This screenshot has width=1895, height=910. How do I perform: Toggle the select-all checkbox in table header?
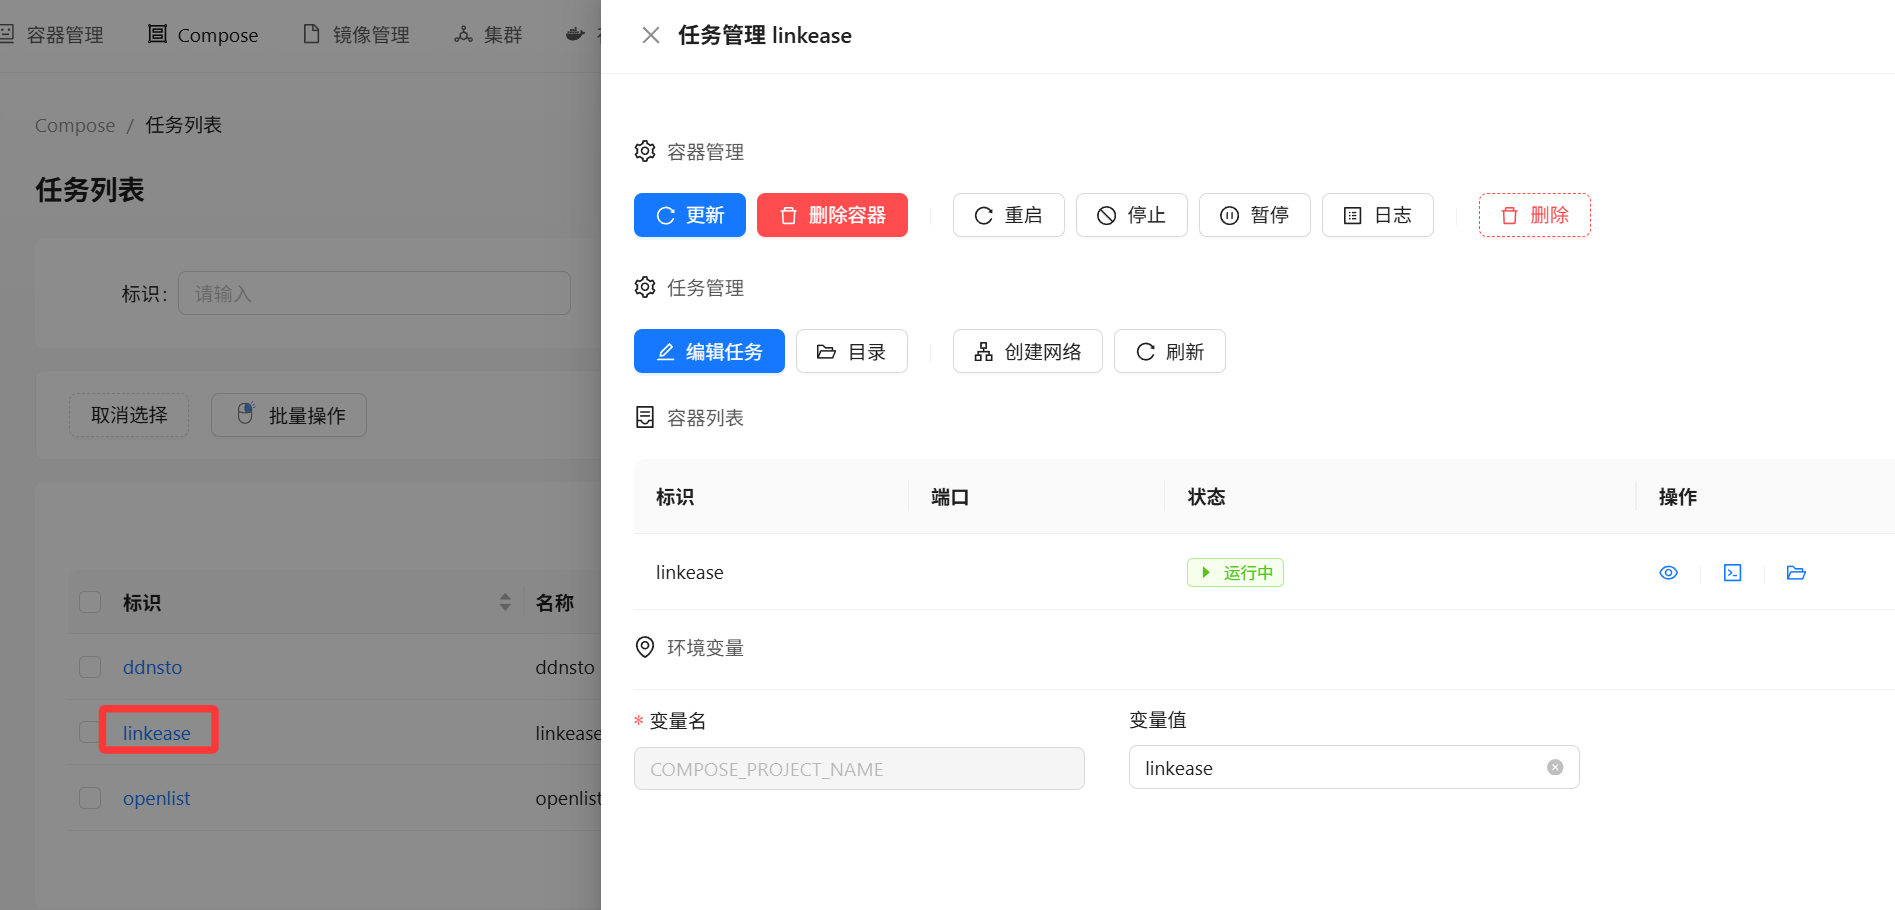tap(90, 602)
